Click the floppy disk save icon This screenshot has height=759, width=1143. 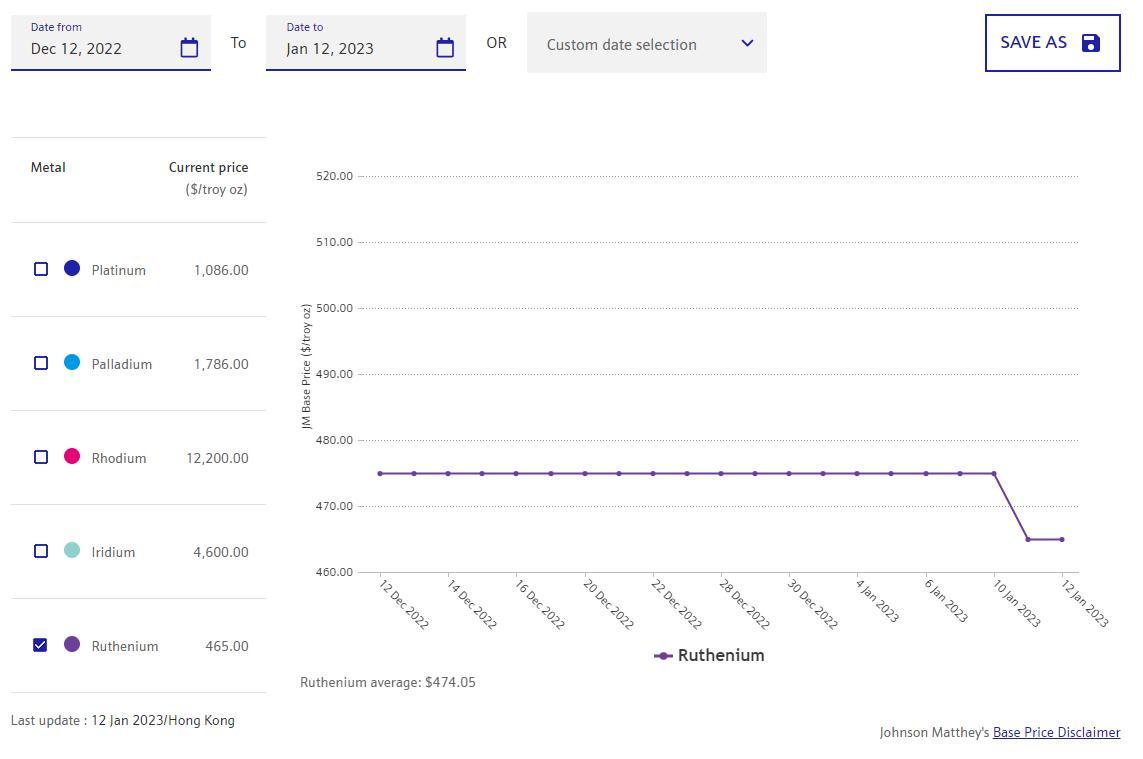[x=1091, y=43]
